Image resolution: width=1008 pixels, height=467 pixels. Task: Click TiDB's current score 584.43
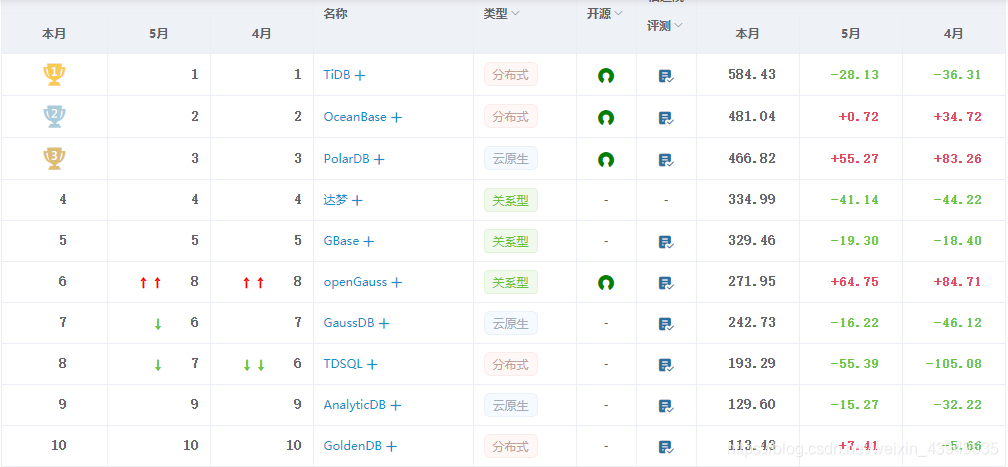coord(752,75)
